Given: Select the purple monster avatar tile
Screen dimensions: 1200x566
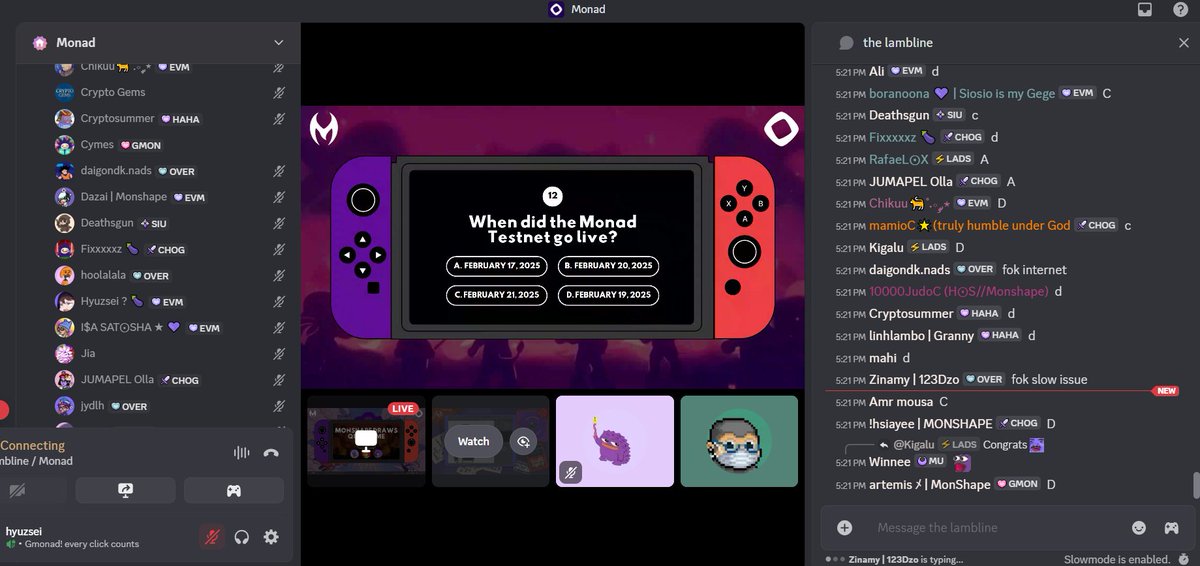Looking at the screenshot, I should 615,441.
